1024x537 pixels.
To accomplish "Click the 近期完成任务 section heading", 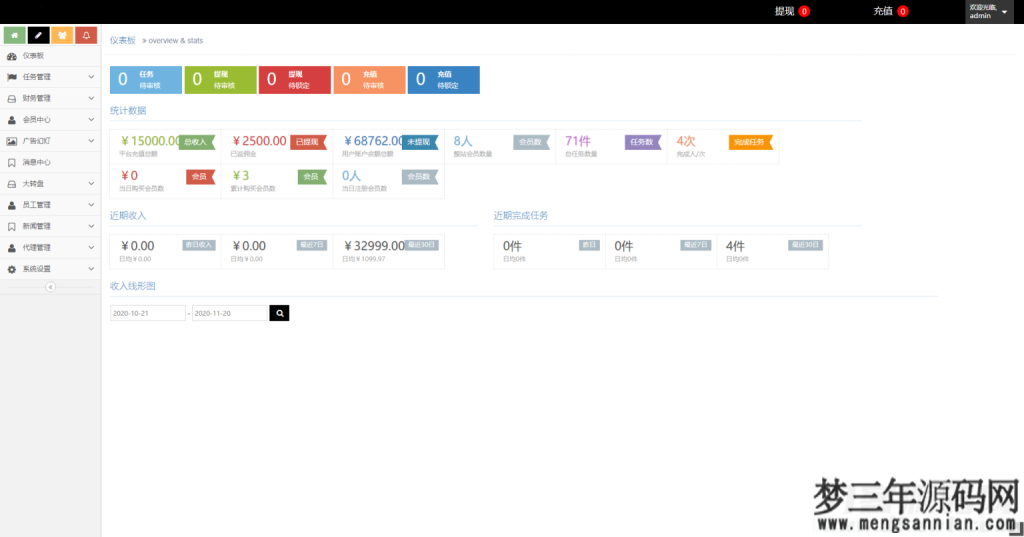I will pos(520,216).
